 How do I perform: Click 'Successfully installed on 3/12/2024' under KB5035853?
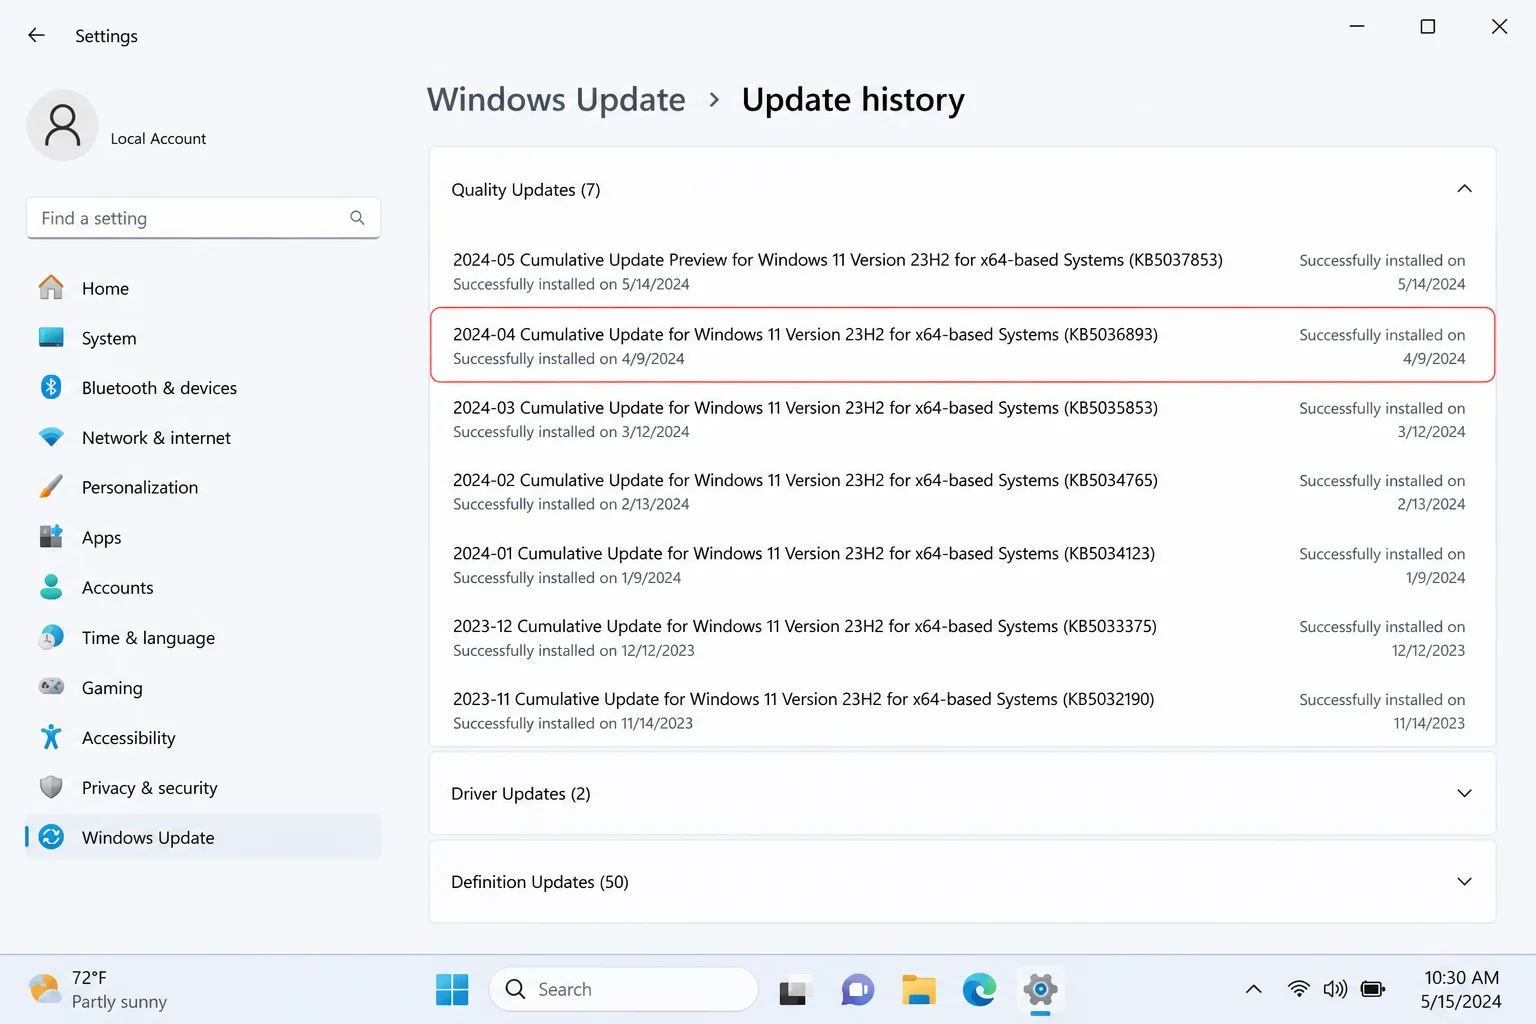571,432
